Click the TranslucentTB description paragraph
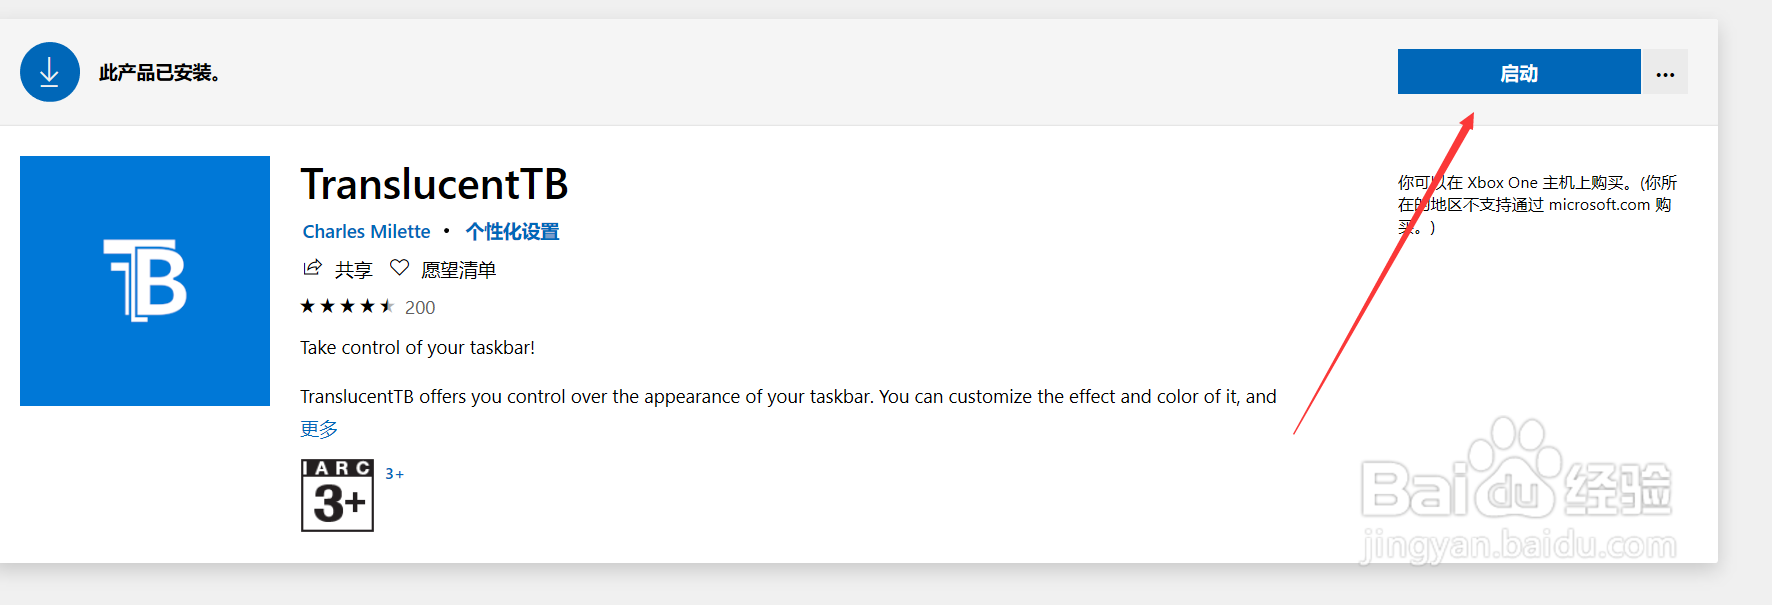The width and height of the screenshot is (1772, 605). (x=788, y=397)
